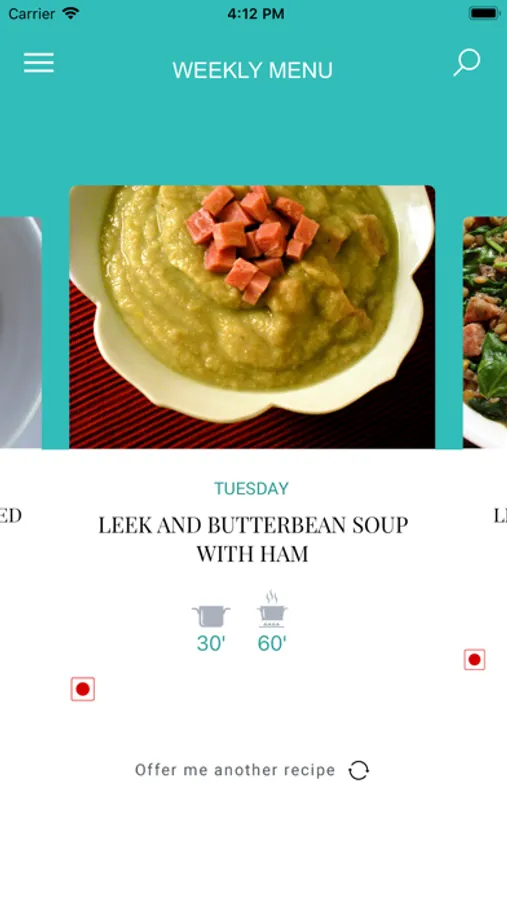Tap the 4:12 PM clock

click(x=256, y=14)
